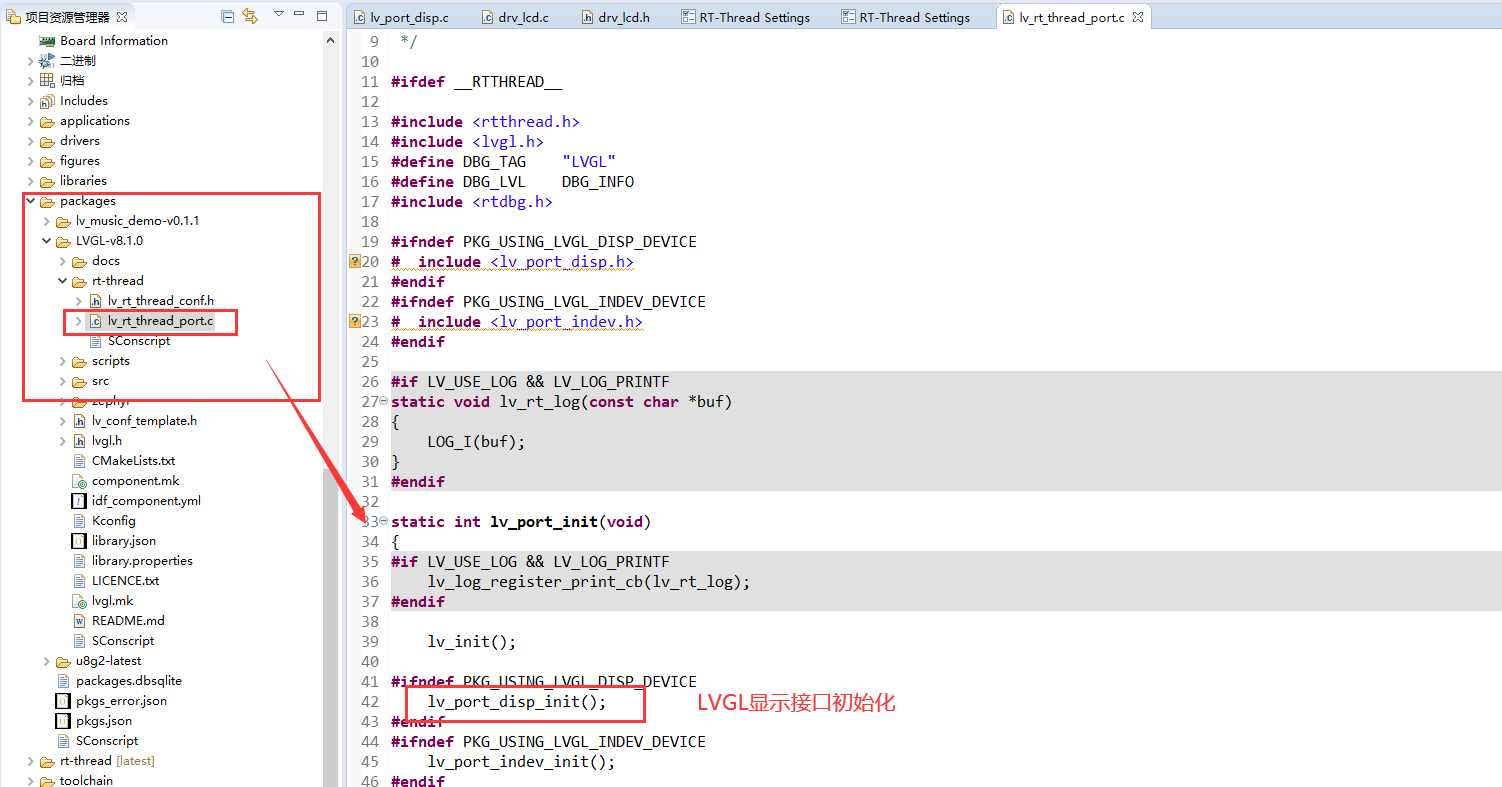
Task: Collapse the packages folder
Action: 31,201
